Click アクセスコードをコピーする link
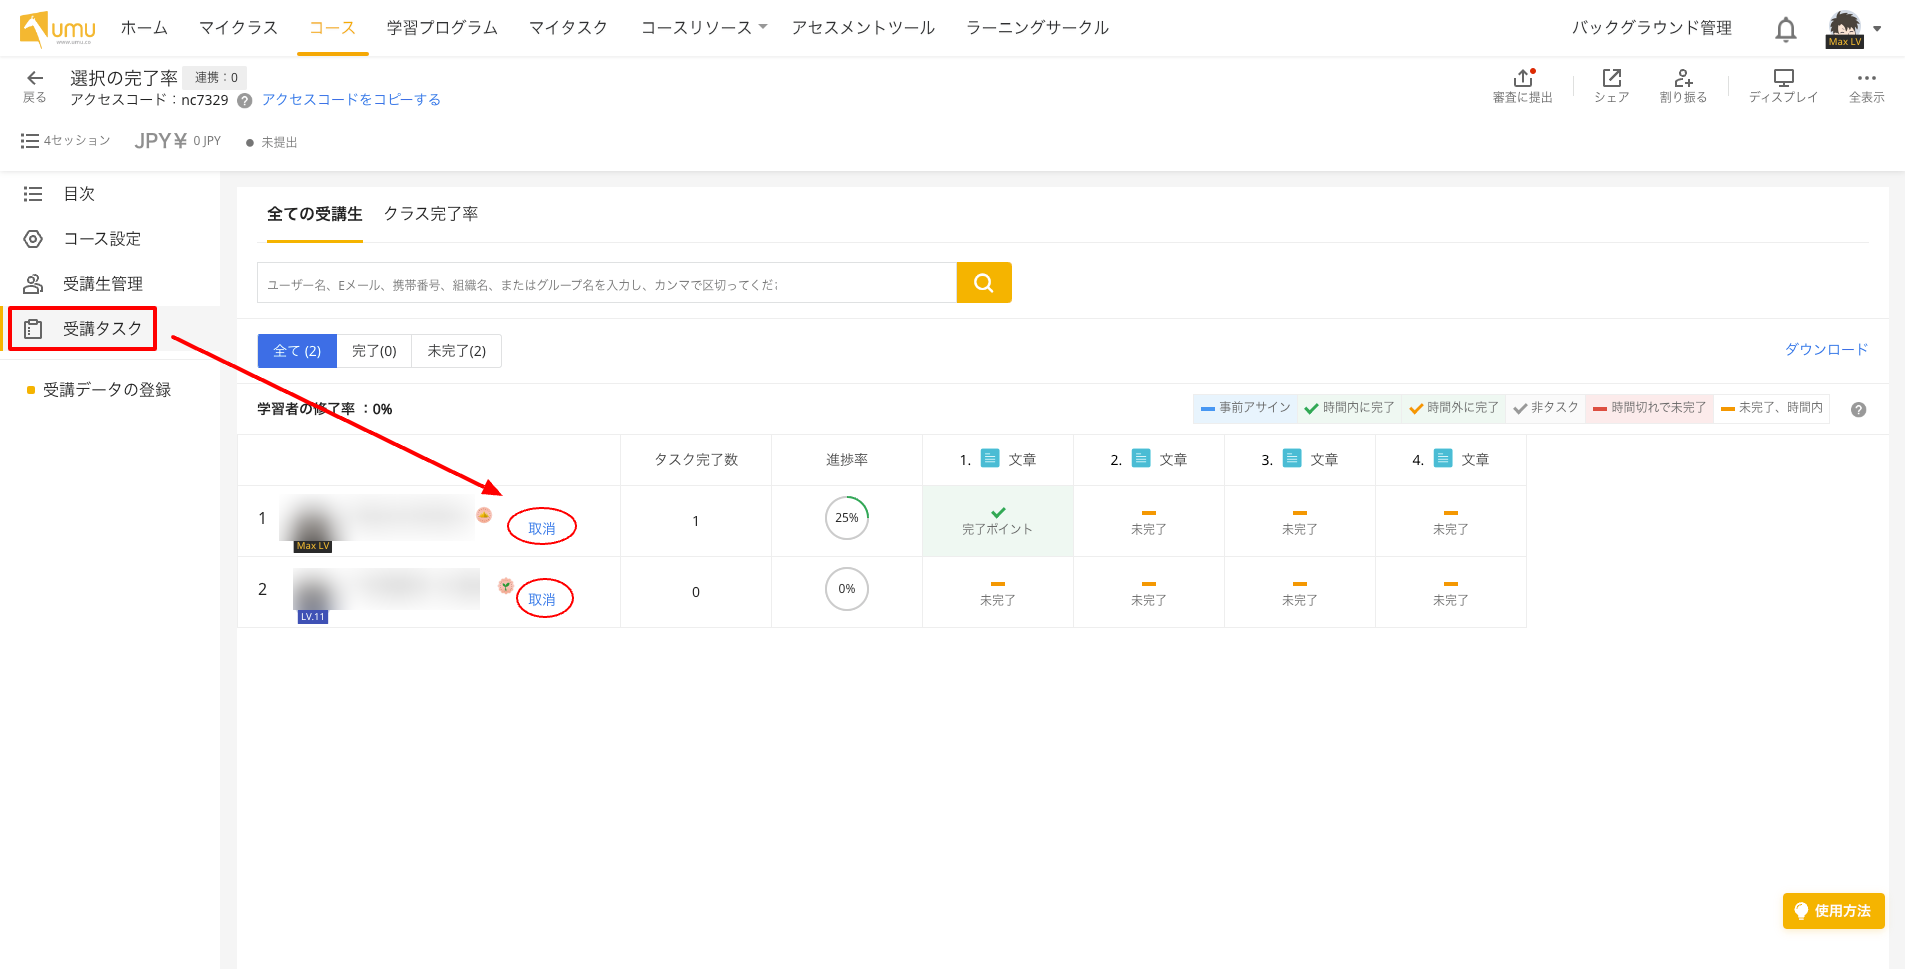This screenshot has width=1905, height=969. [351, 100]
